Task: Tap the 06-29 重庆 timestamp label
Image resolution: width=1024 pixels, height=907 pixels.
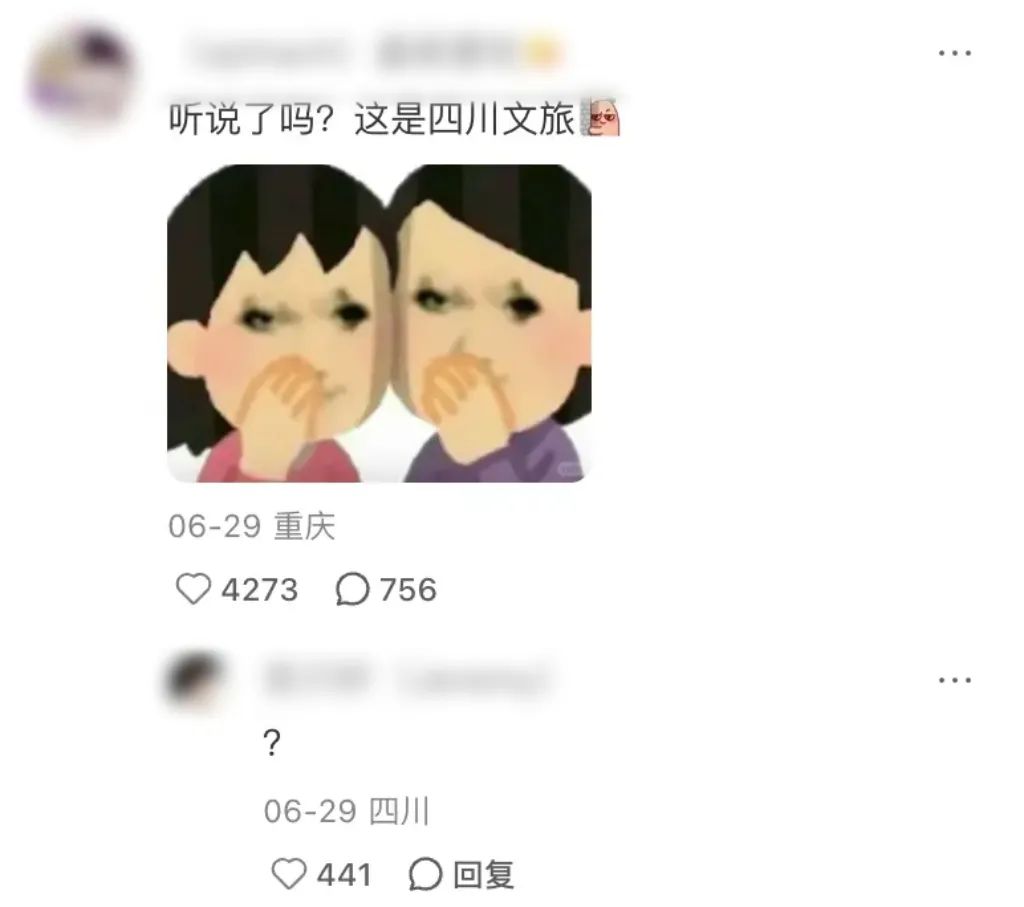Action: click(x=252, y=526)
